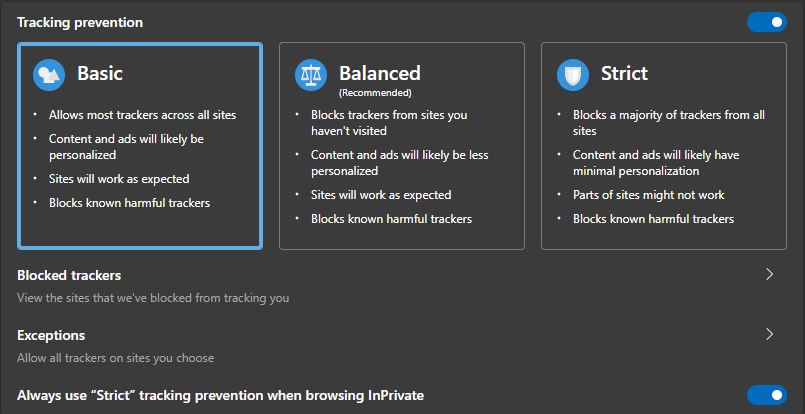Click 'Parts of sites might not work' text
The width and height of the screenshot is (805, 414).
click(x=648, y=195)
